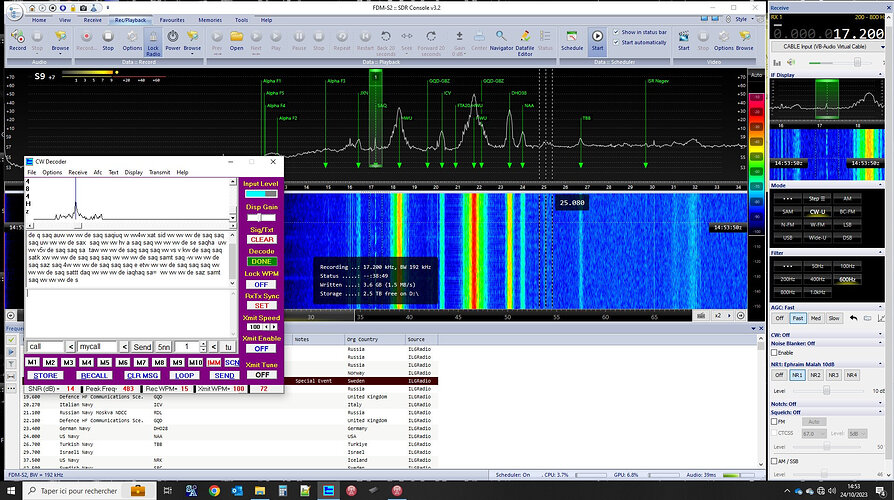The image size is (894, 500).
Task: Toggle Xmit Enable OFF button in CW Decoder
Action: pyautogui.click(x=261, y=348)
